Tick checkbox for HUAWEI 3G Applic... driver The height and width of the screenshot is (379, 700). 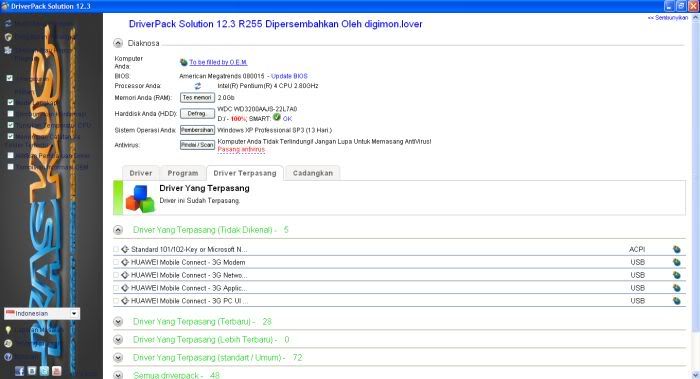[x=116, y=288]
